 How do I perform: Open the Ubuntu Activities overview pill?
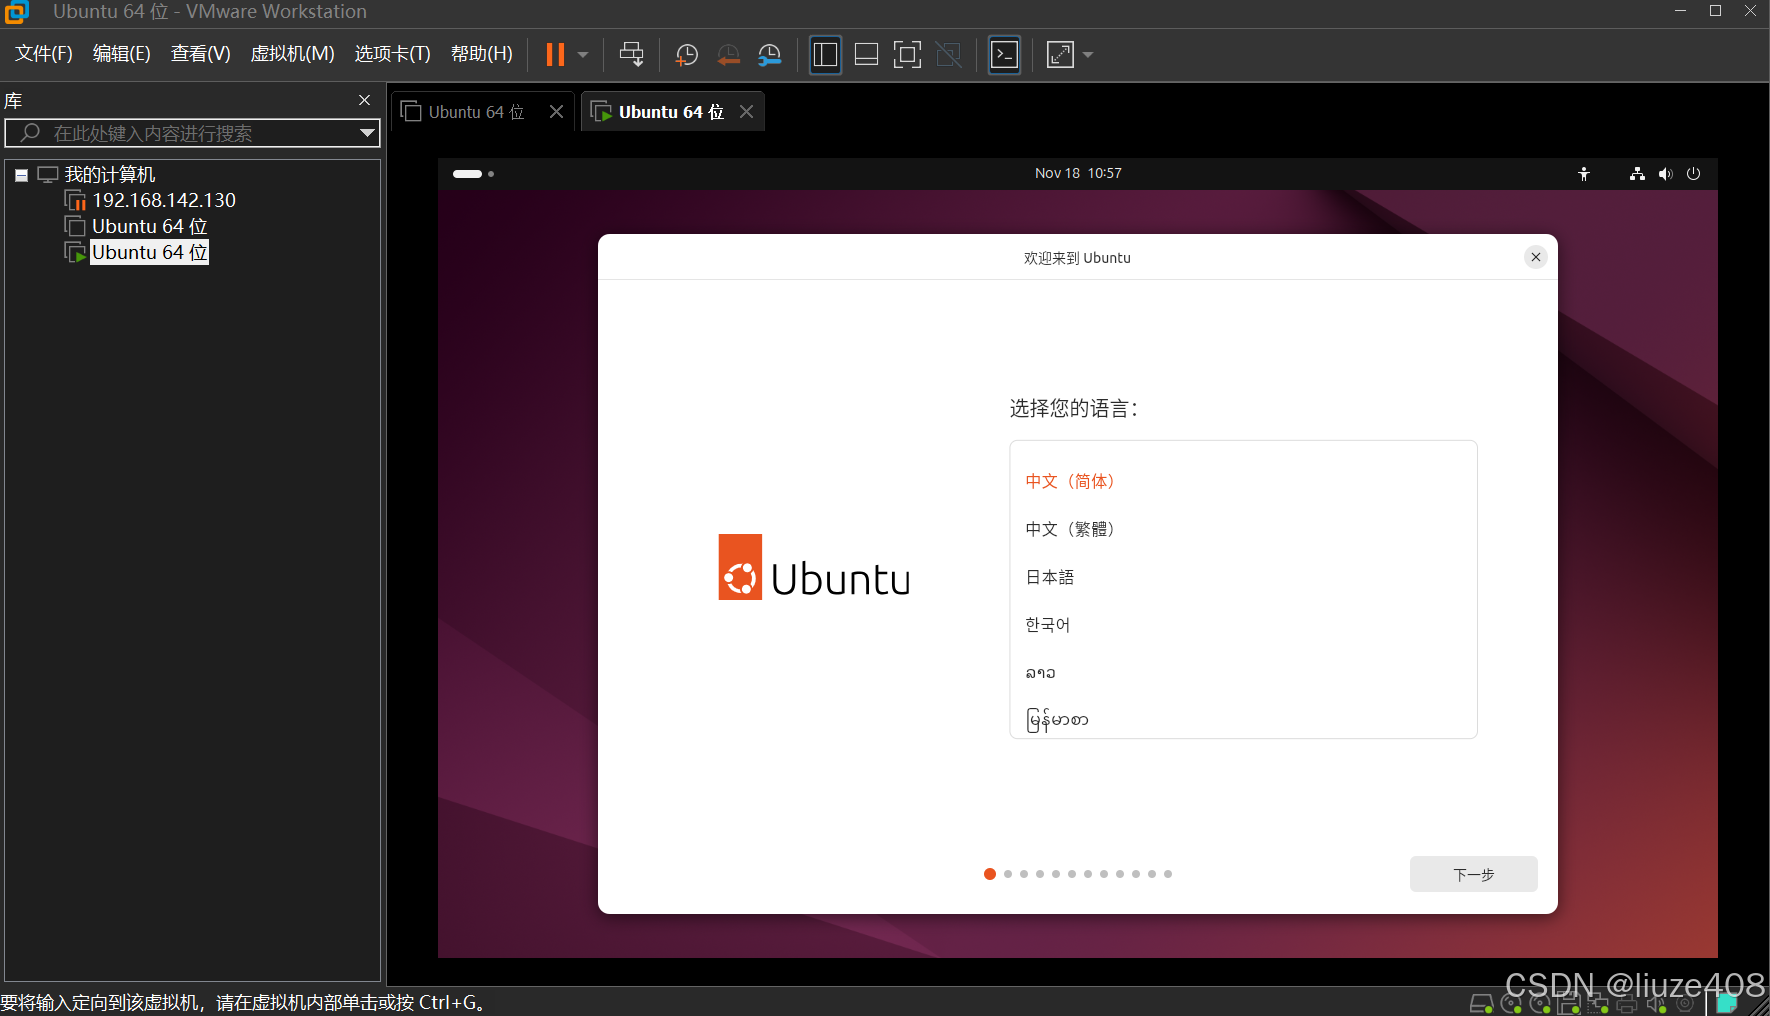tap(473, 174)
